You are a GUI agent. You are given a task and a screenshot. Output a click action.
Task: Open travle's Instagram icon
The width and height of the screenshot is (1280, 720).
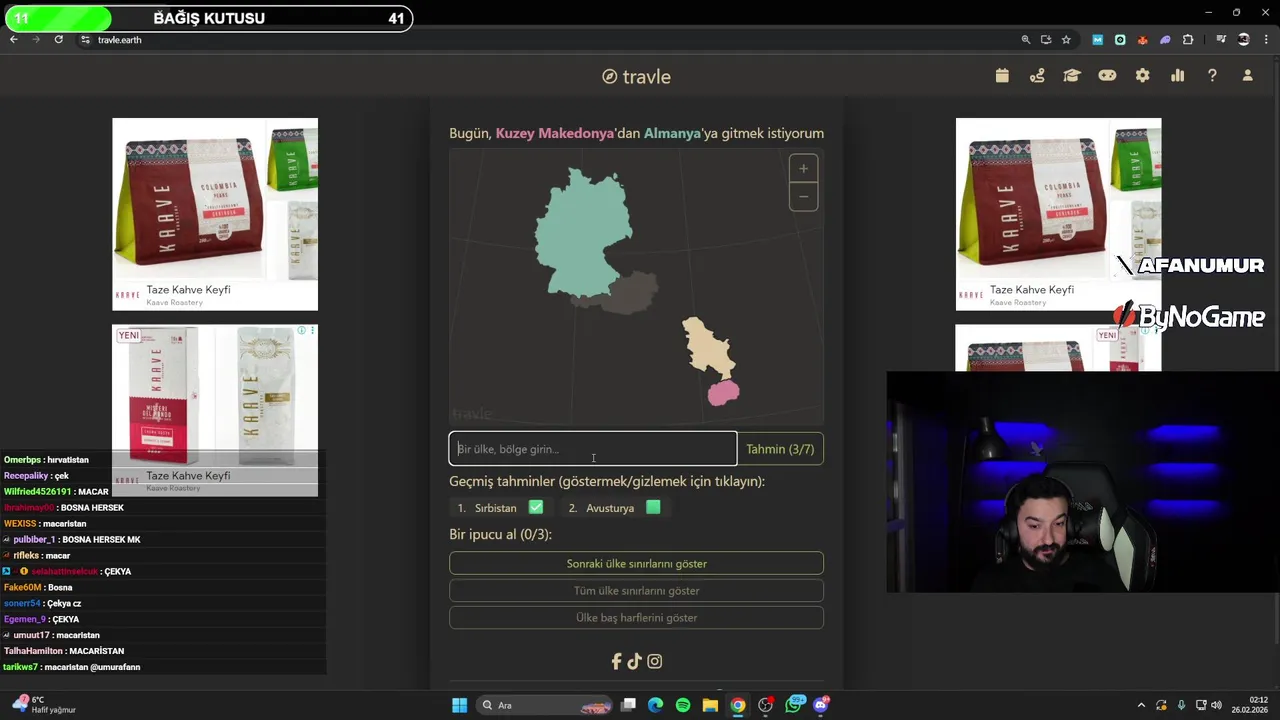click(654, 661)
